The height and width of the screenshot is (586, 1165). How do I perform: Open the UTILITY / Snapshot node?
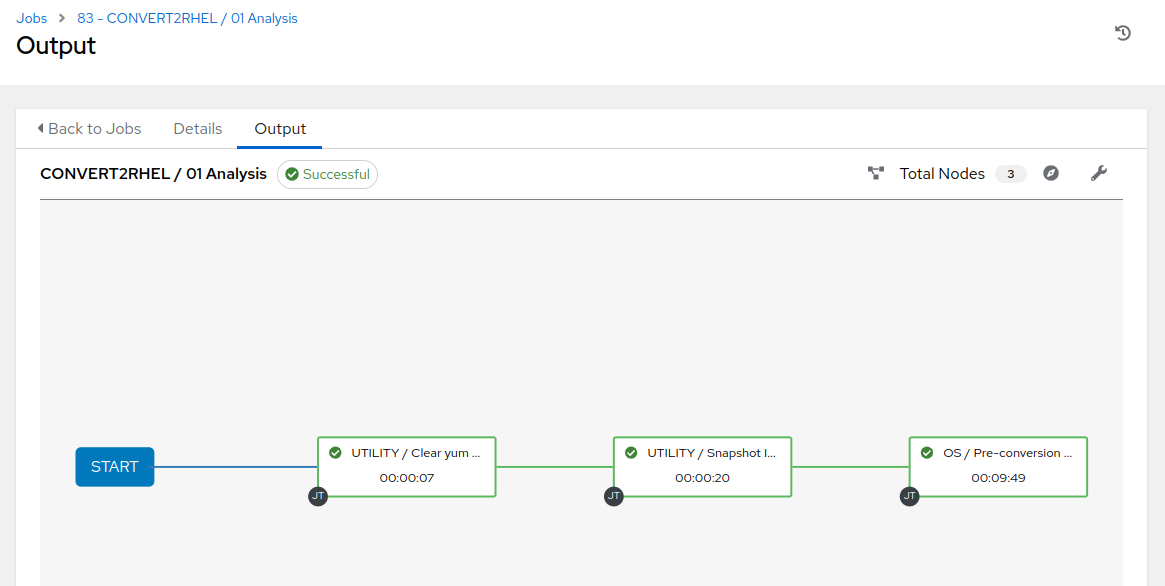(x=702, y=467)
